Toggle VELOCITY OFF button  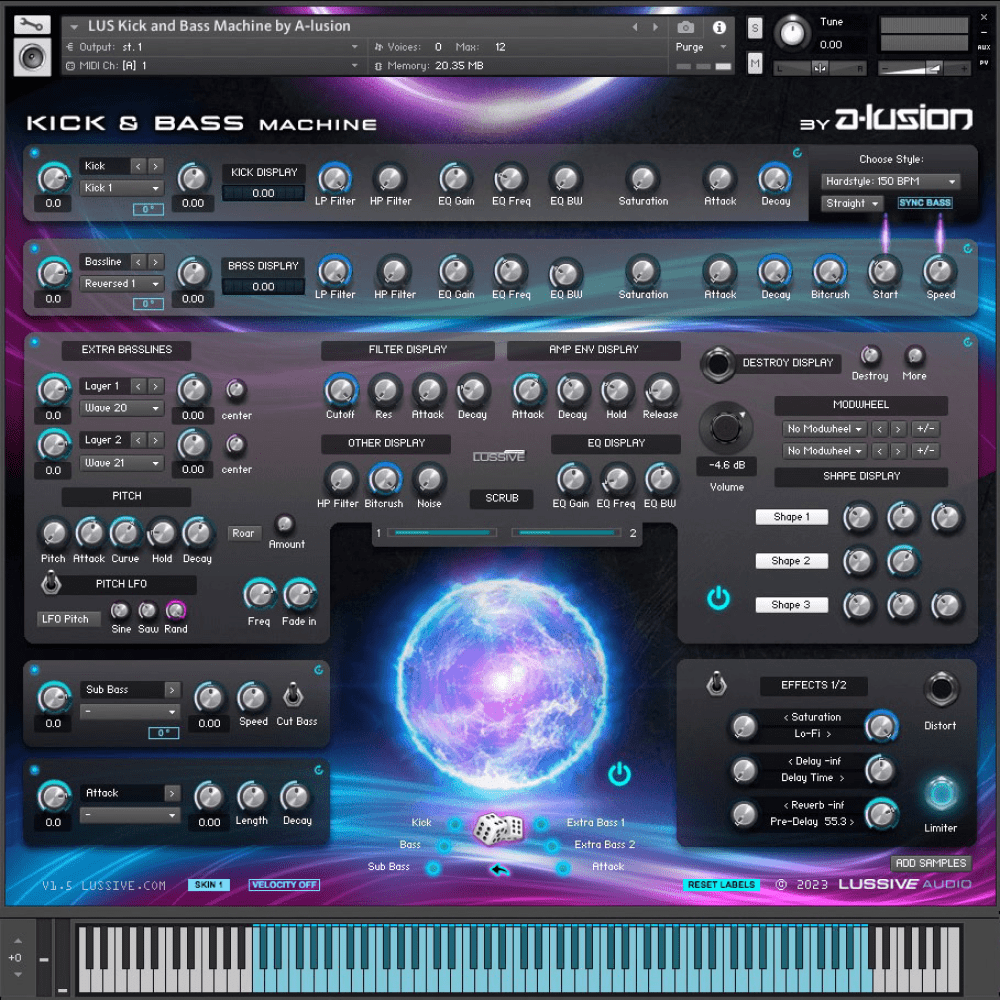(284, 885)
